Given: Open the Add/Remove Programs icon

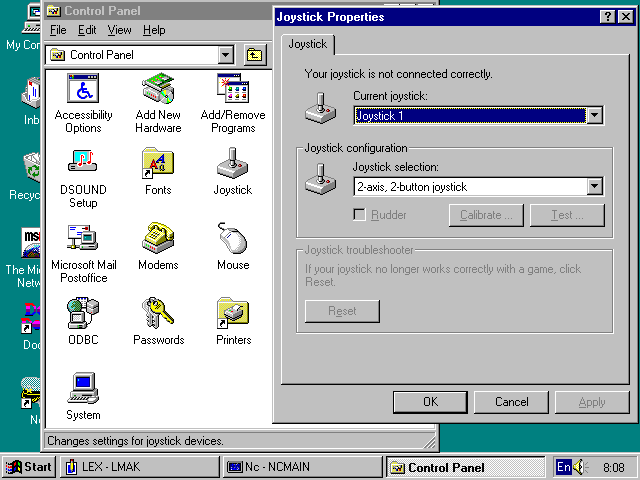Looking at the screenshot, I should [233, 90].
